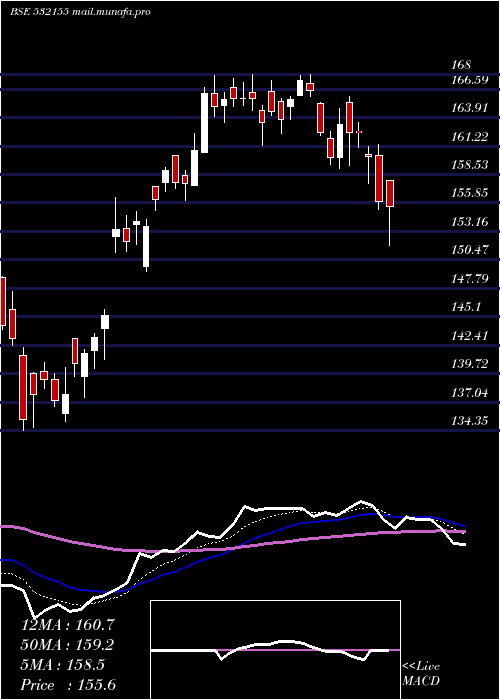The image size is (500, 700).
Task: Click the <<Live MACD label
Action: pos(421,674)
